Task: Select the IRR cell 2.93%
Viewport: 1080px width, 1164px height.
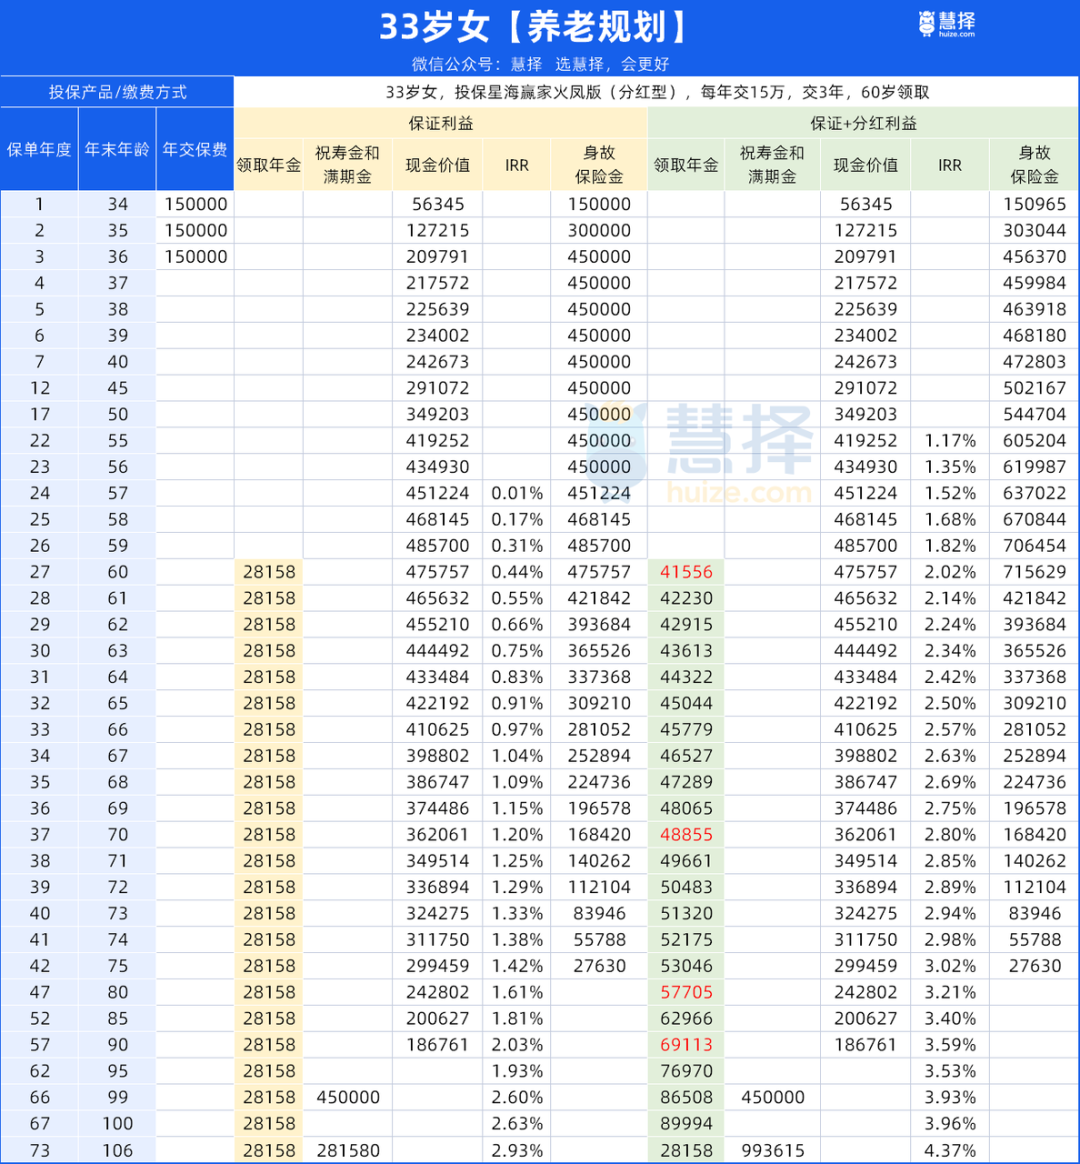Action: (x=517, y=1151)
